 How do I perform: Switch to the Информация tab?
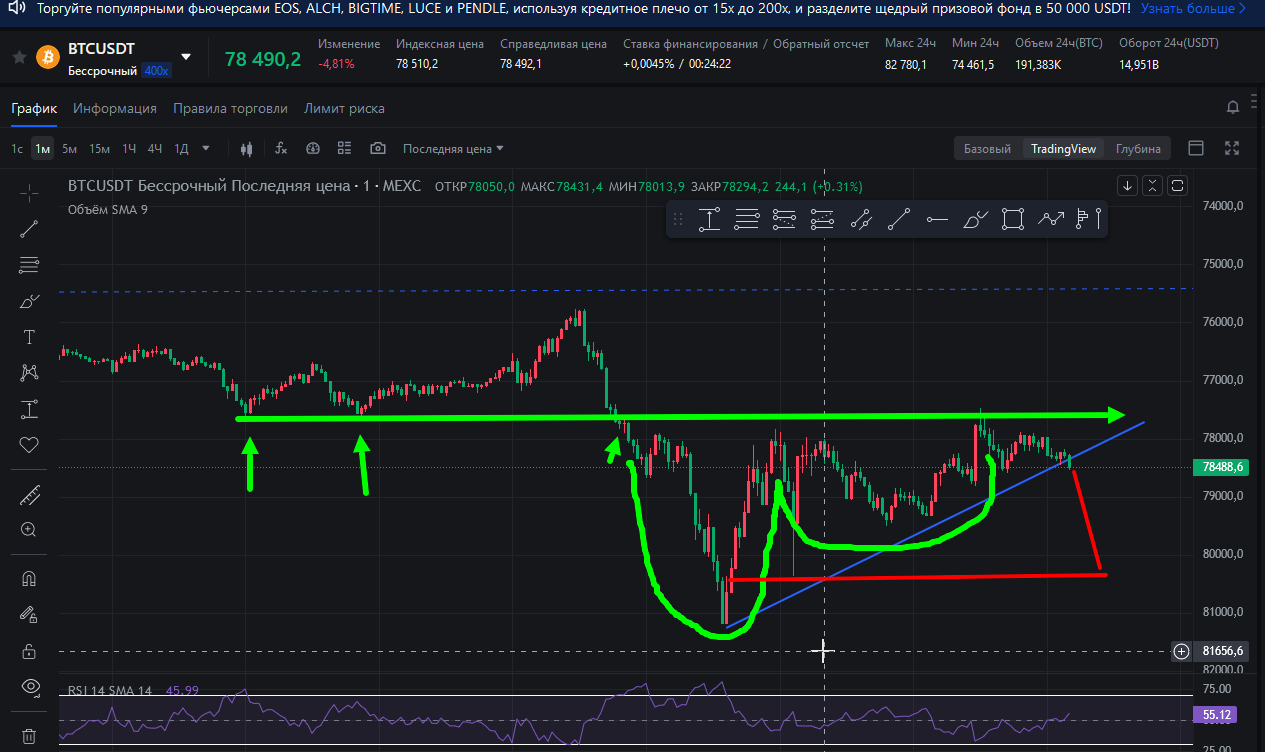pyautogui.click(x=114, y=108)
